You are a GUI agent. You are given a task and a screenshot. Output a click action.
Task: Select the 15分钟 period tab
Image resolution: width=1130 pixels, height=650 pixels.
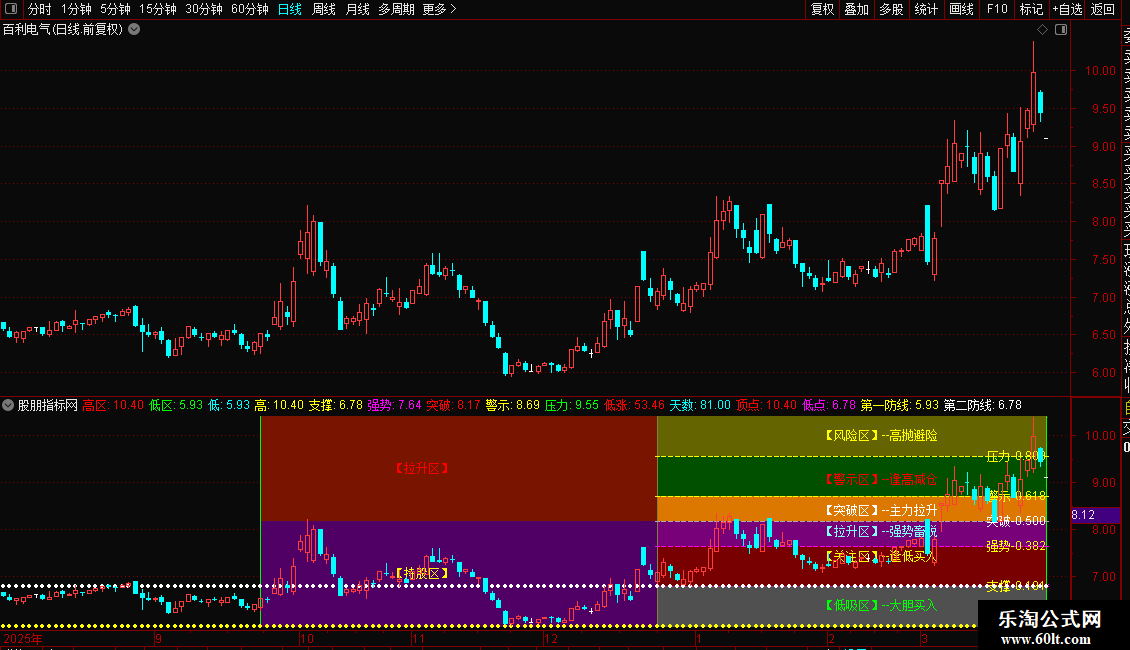pos(158,9)
